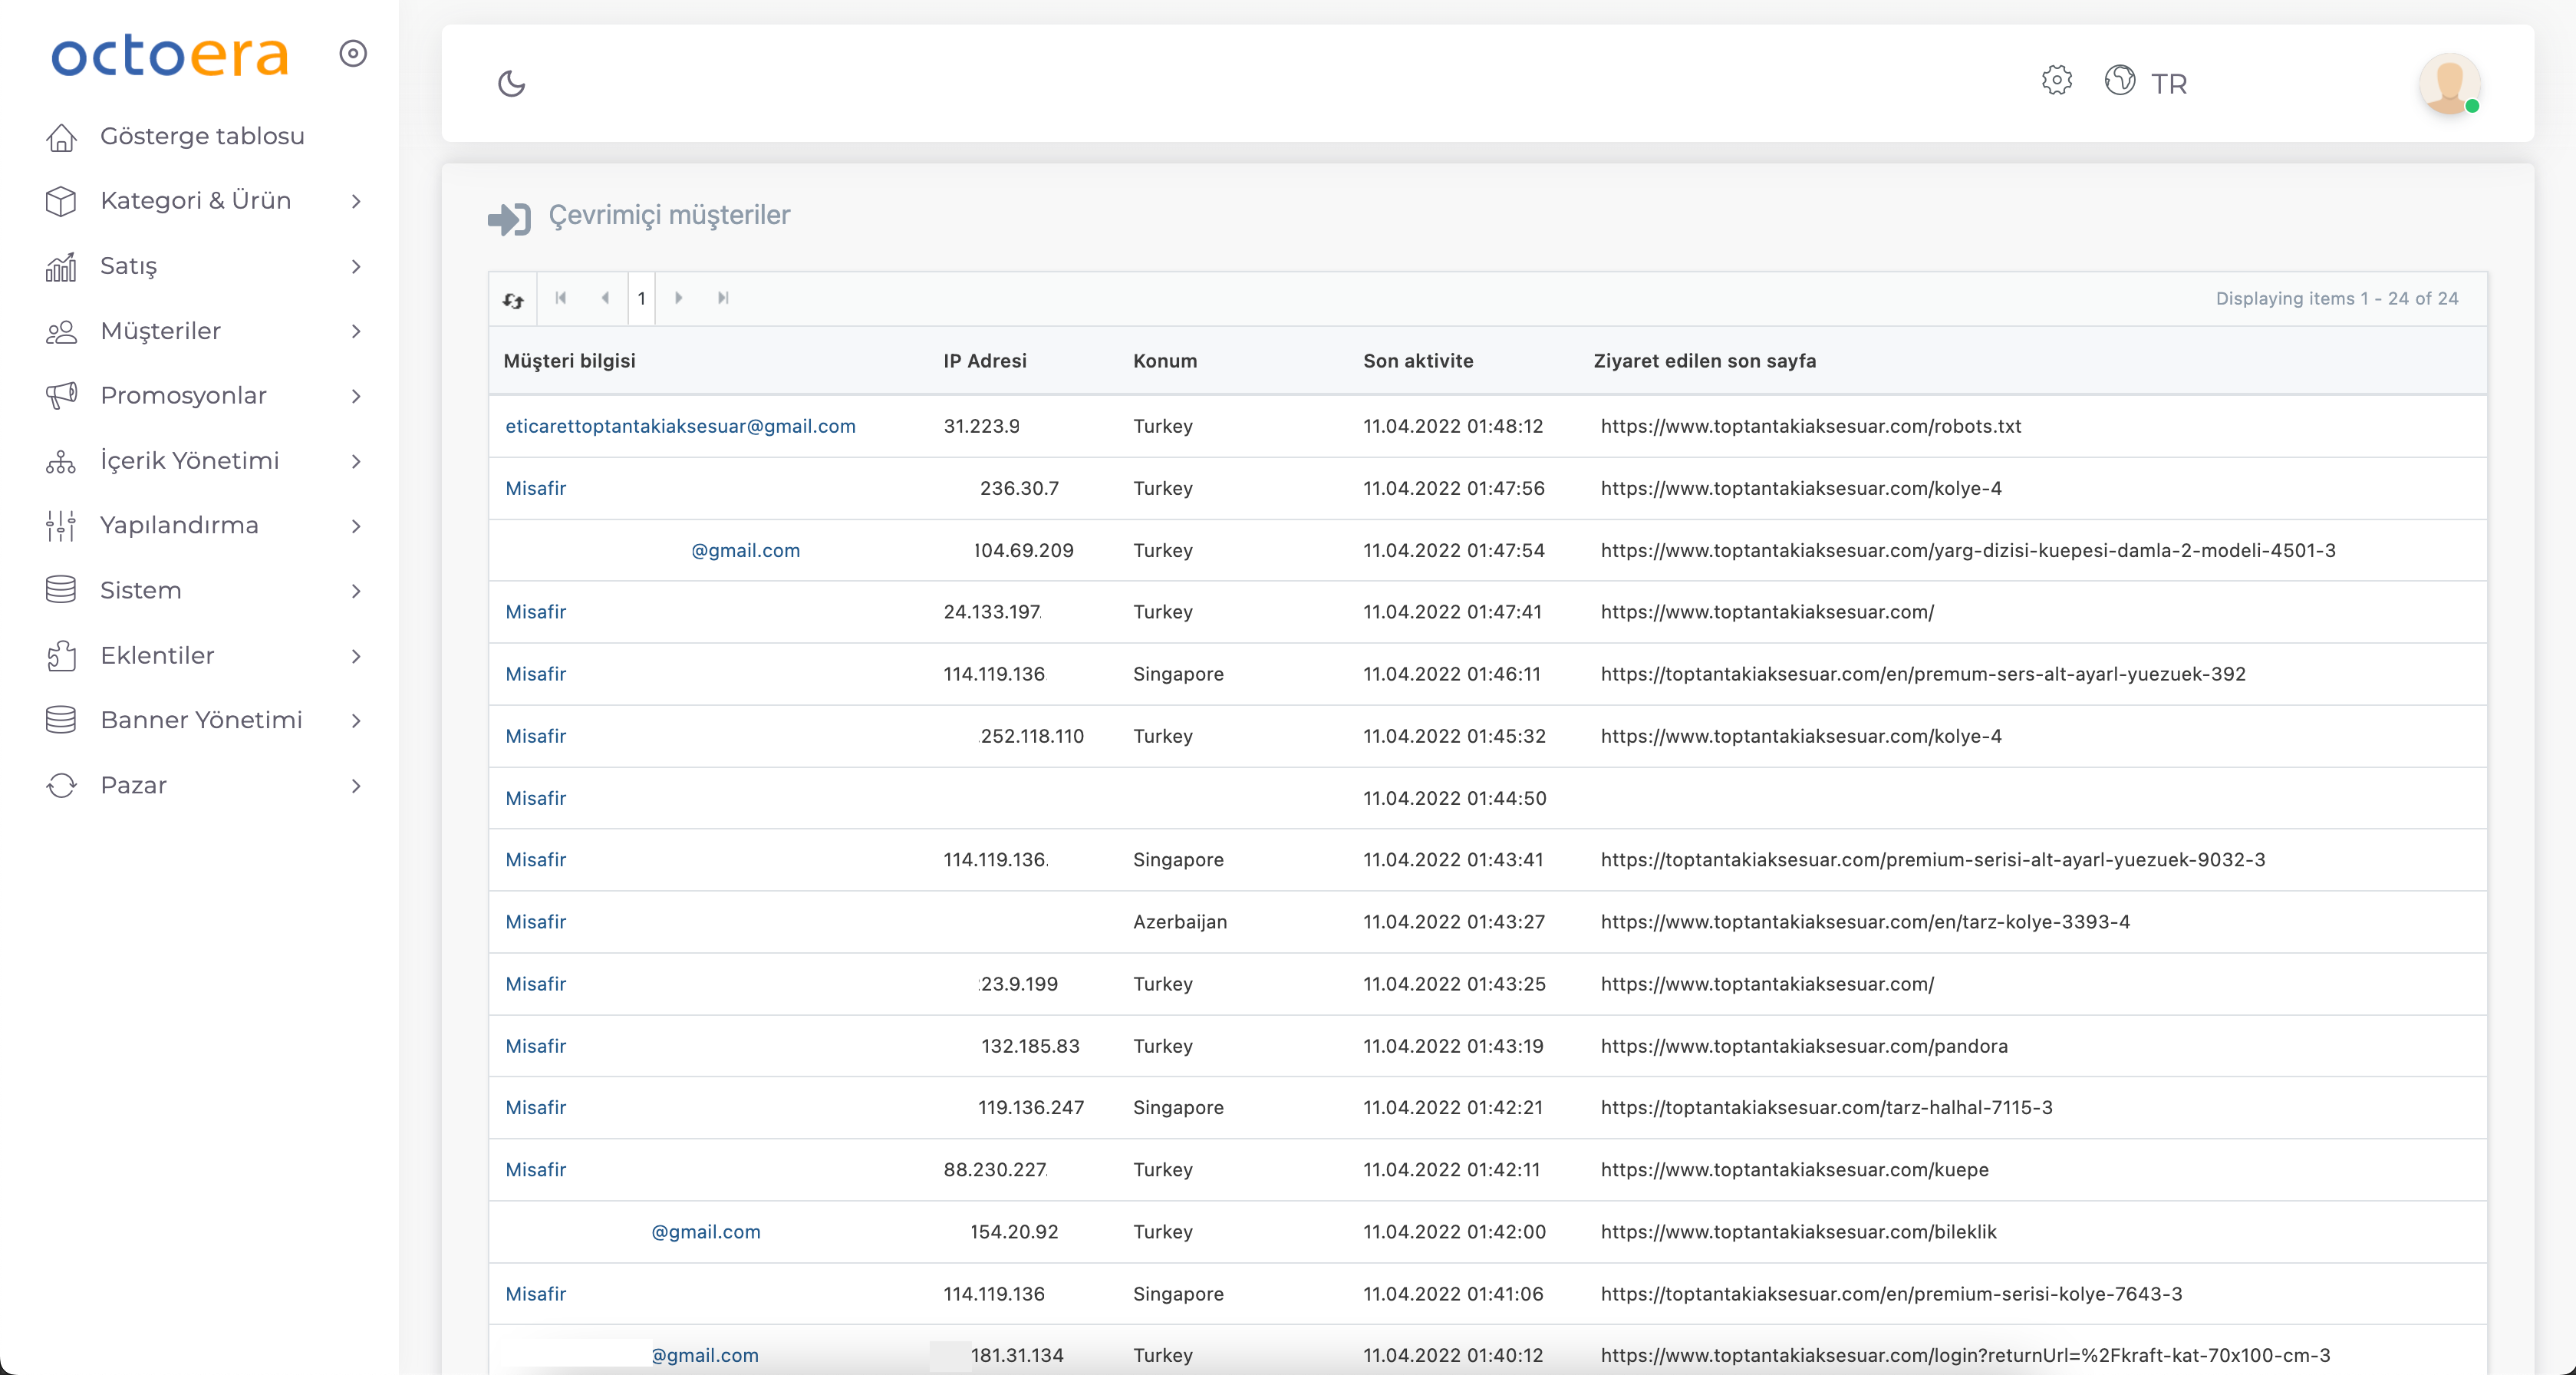Open eticarettoptantakiaksesuar@gmail.com customer link
The image size is (2576, 1375).
tap(680, 426)
